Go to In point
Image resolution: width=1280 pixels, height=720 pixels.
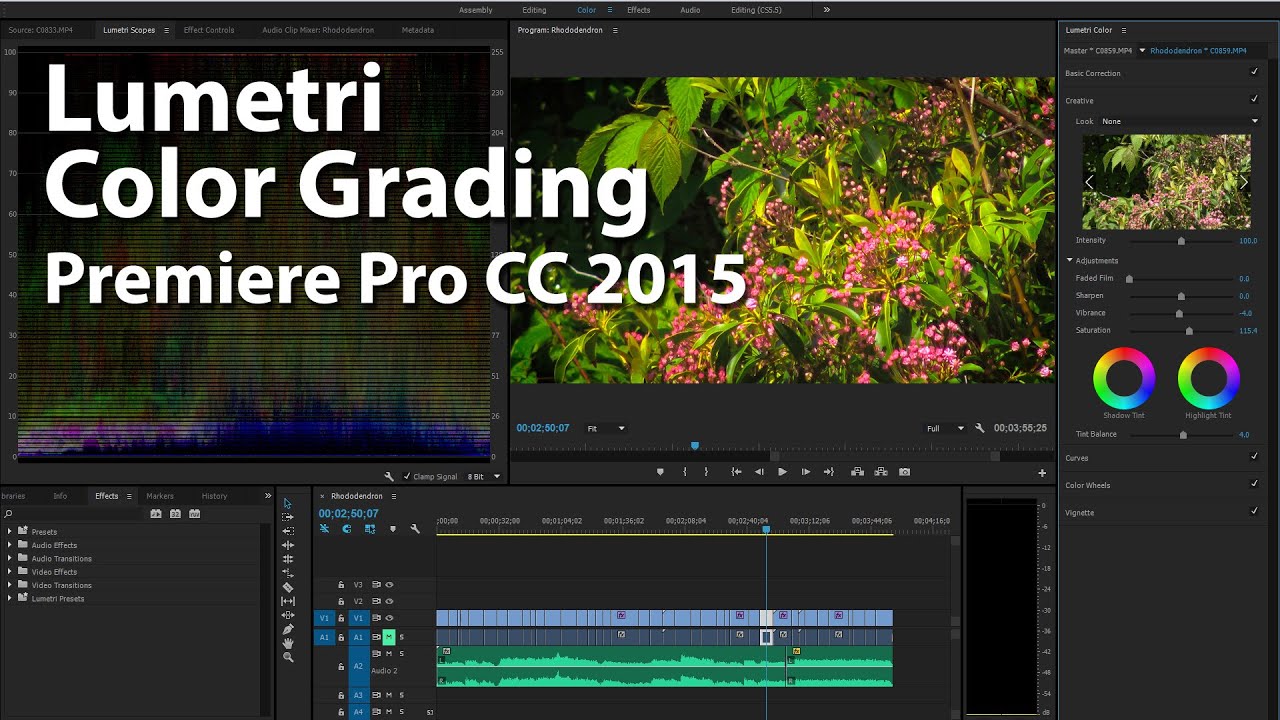[736, 472]
